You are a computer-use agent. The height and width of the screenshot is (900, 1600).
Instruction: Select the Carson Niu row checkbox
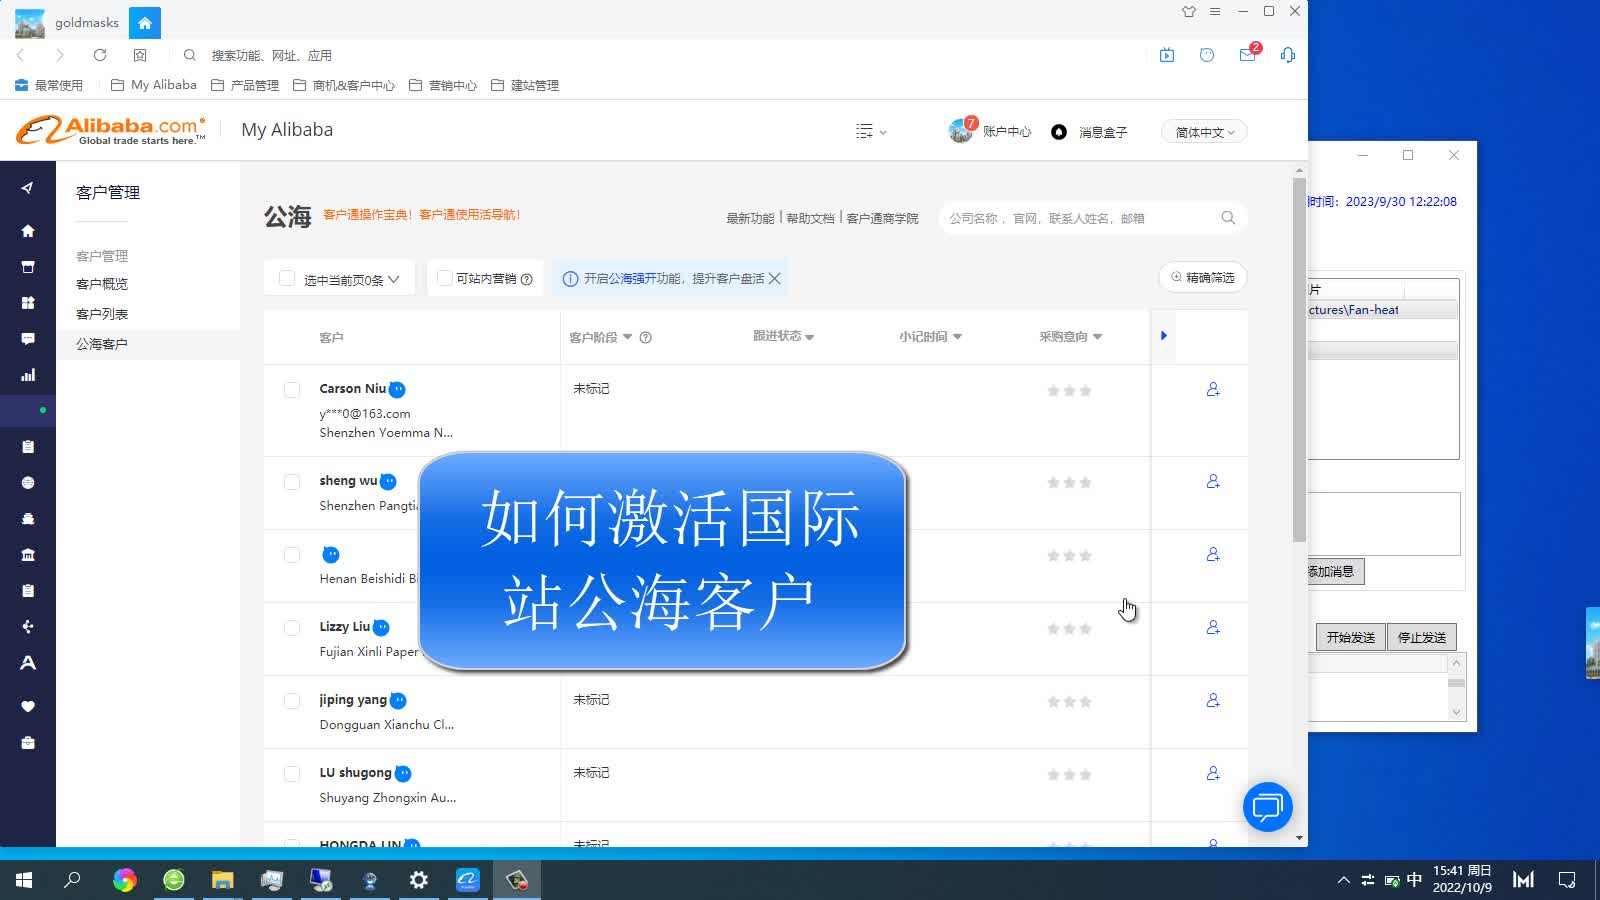(292, 390)
